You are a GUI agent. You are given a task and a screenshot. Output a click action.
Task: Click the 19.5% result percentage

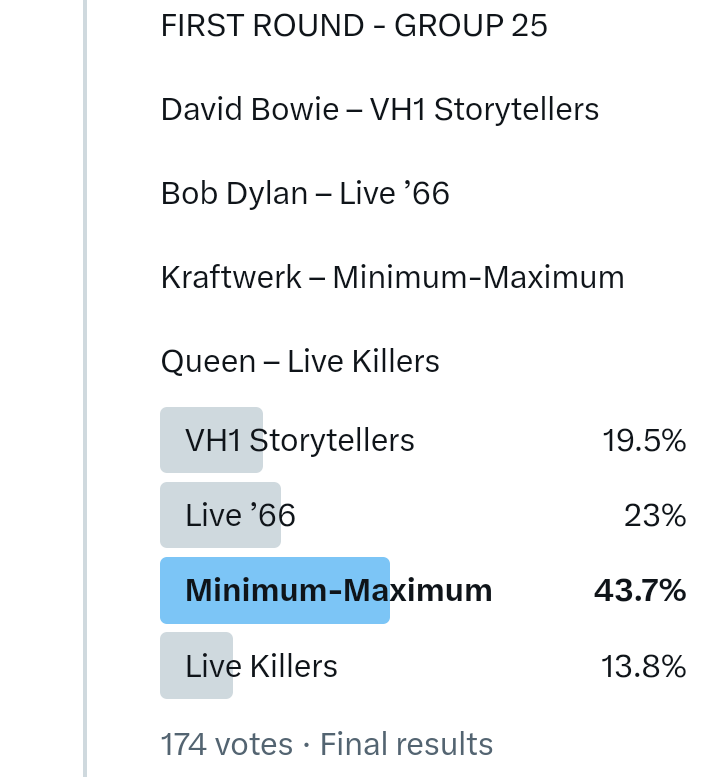pyautogui.click(x=643, y=440)
